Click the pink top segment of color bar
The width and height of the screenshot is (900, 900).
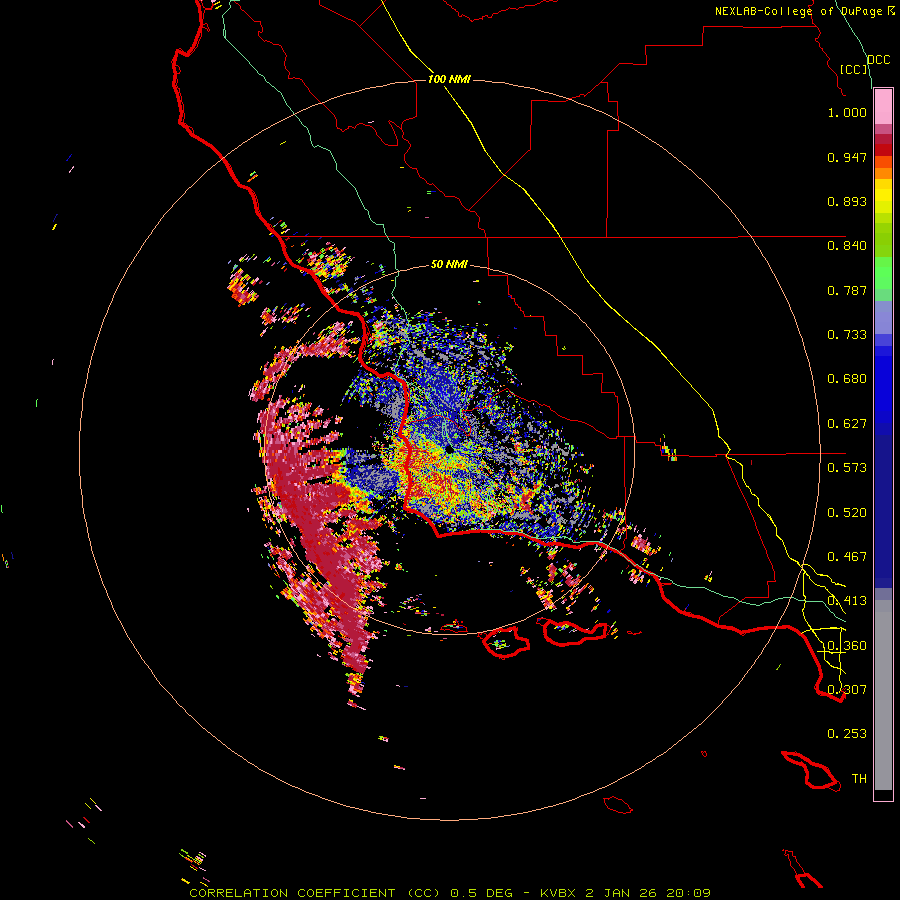(x=883, y=107)
